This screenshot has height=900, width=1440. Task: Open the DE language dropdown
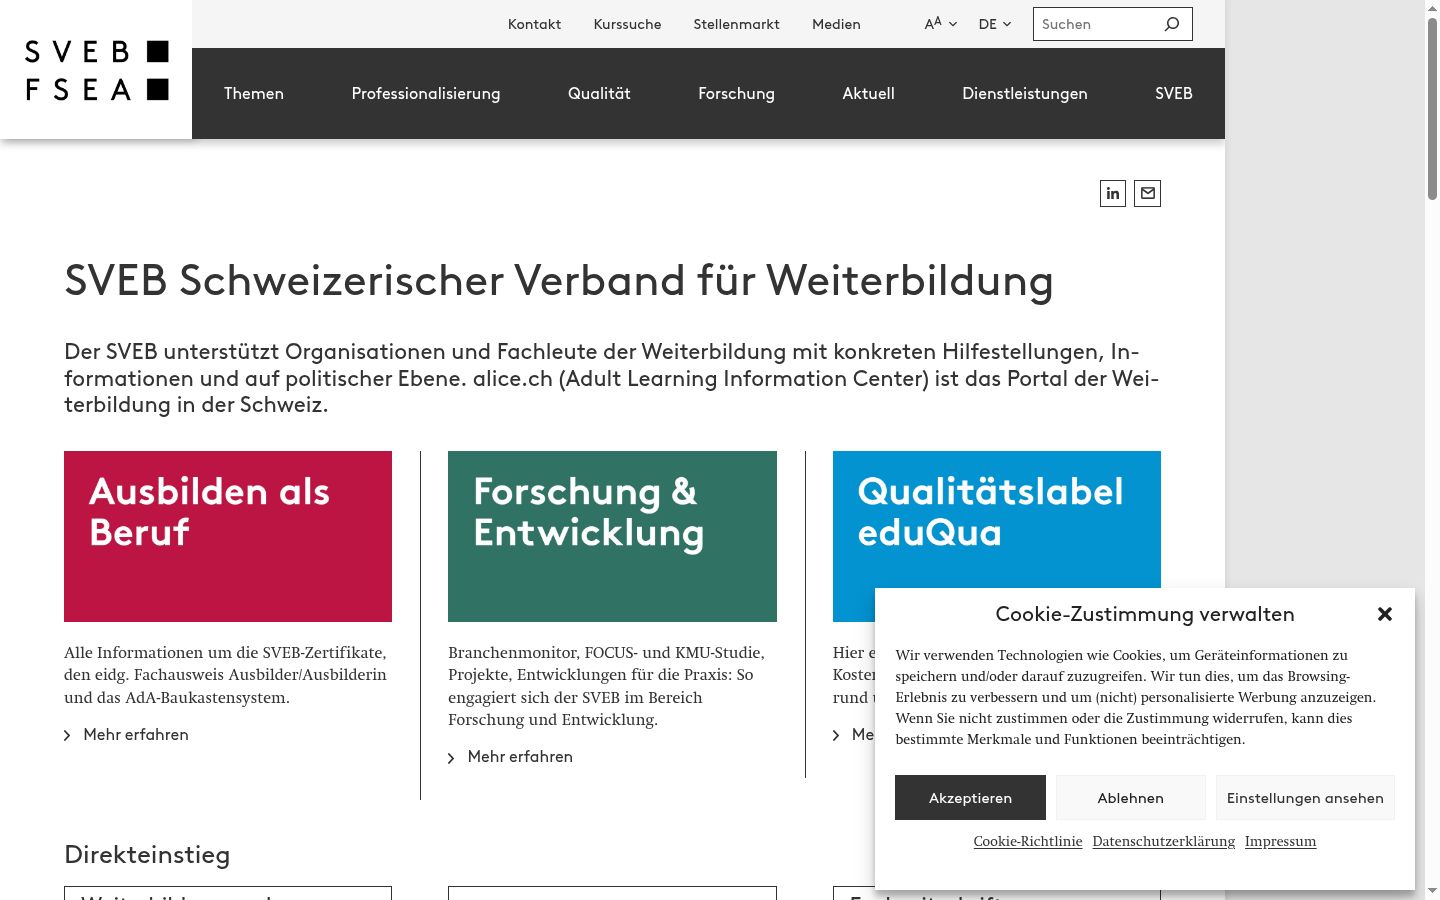995,24
